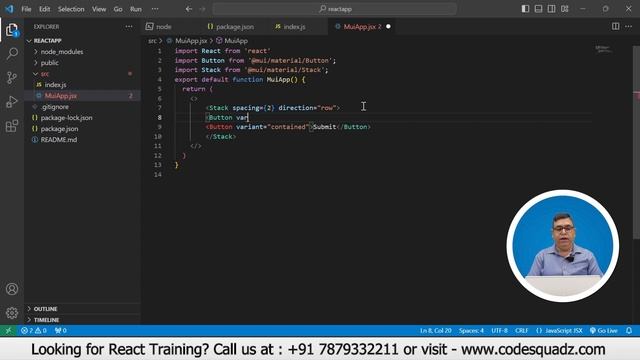Open the Explorer view in activity bar

(12, 30)
